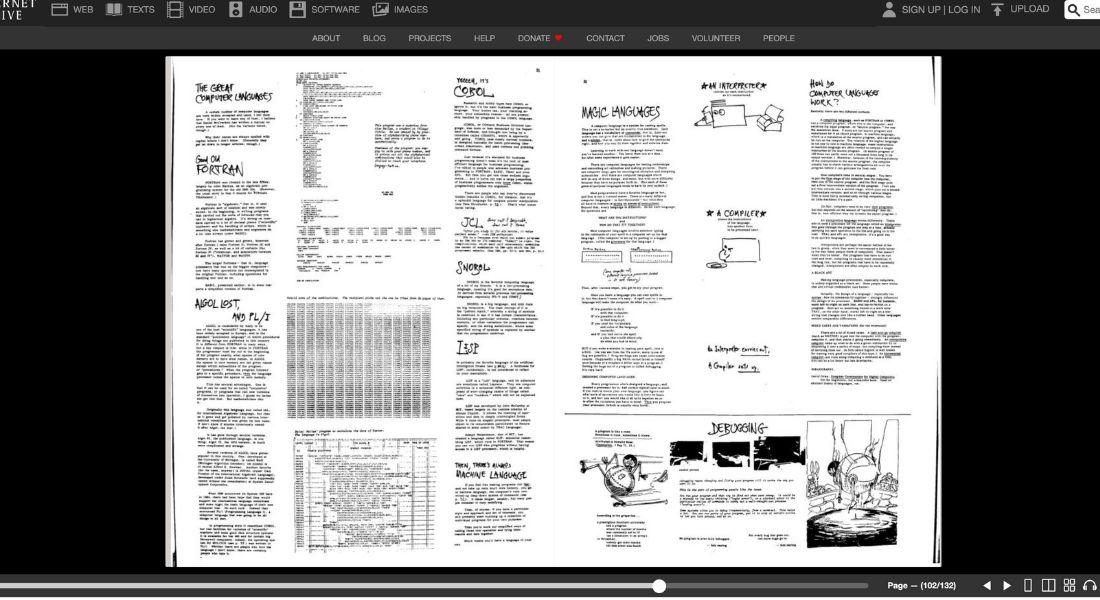Open the Texts section
This screenshot has width=1100, height=600.
pos(130,9)
